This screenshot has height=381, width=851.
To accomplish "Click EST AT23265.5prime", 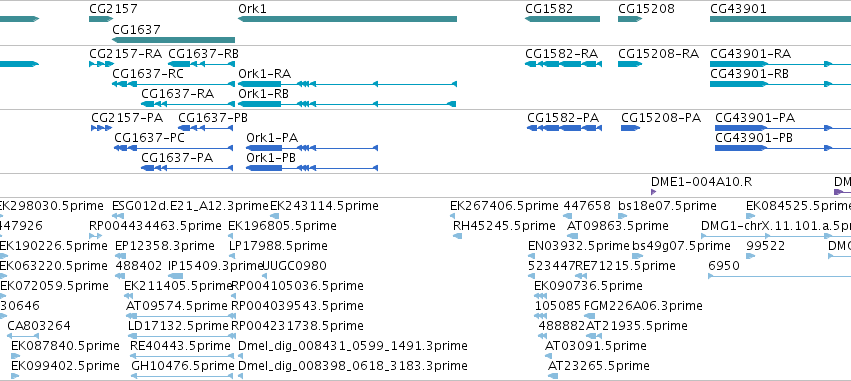I will (599, 366).
